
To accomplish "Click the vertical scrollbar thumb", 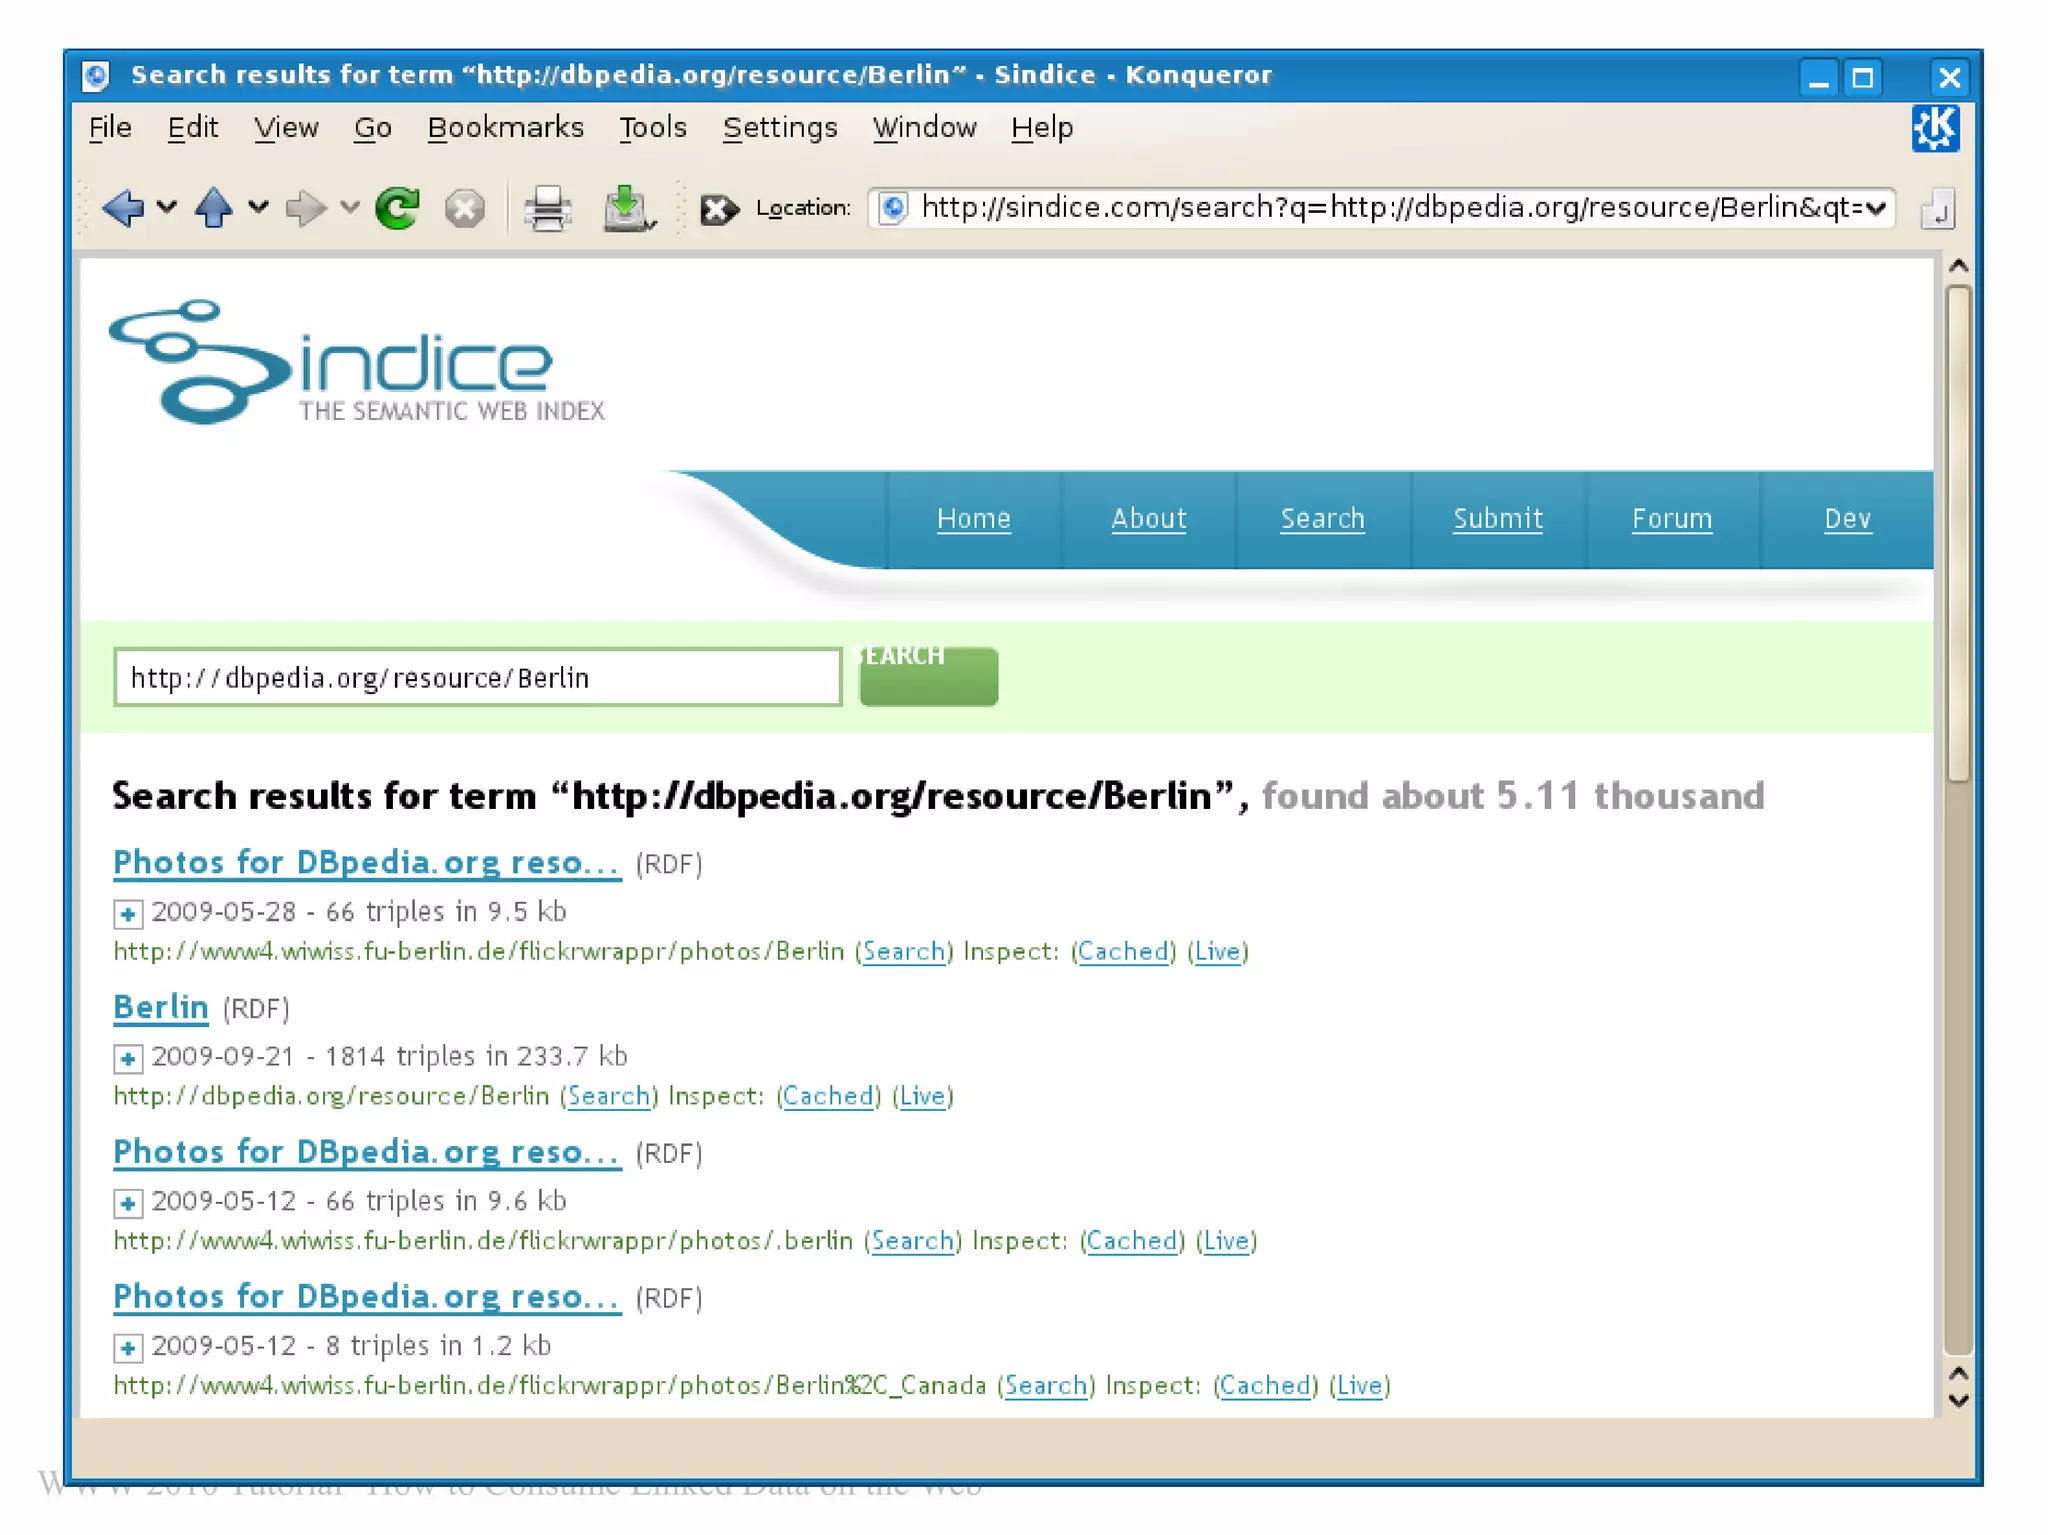I will (1958, 534).
